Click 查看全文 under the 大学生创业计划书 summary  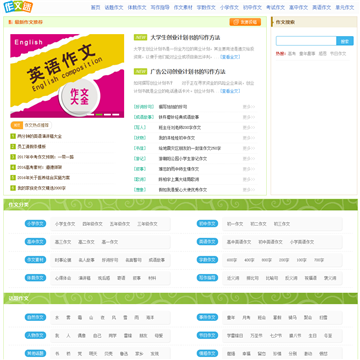click(x=230, y=57)
